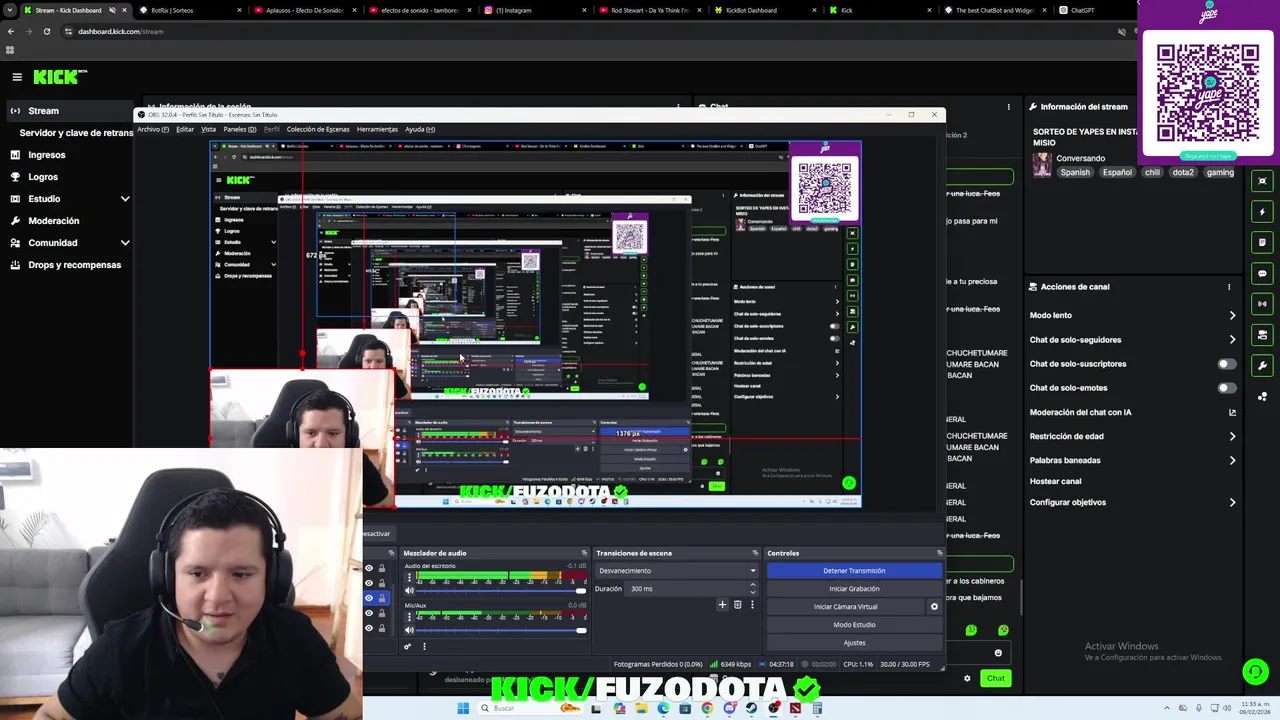Open the green support headset bubble
1280x720 pixels.
(1255, 671)
